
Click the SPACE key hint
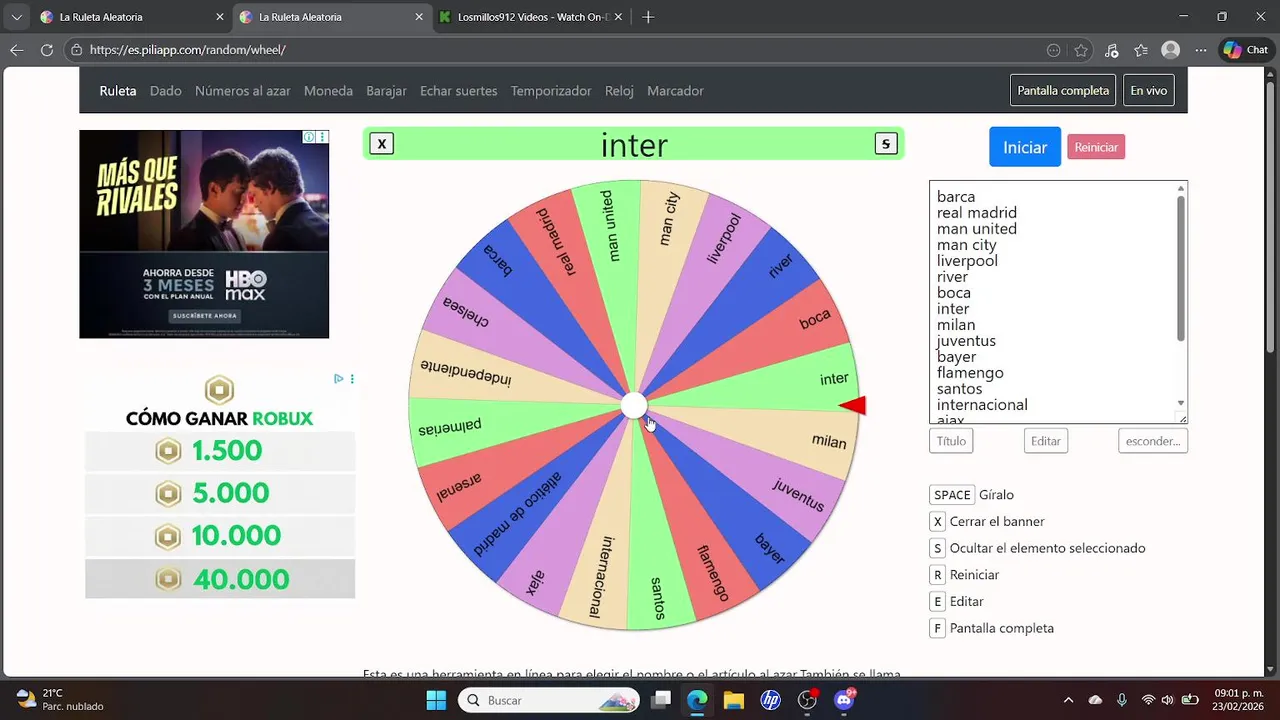pyautogui.click(x=952, y=495)
